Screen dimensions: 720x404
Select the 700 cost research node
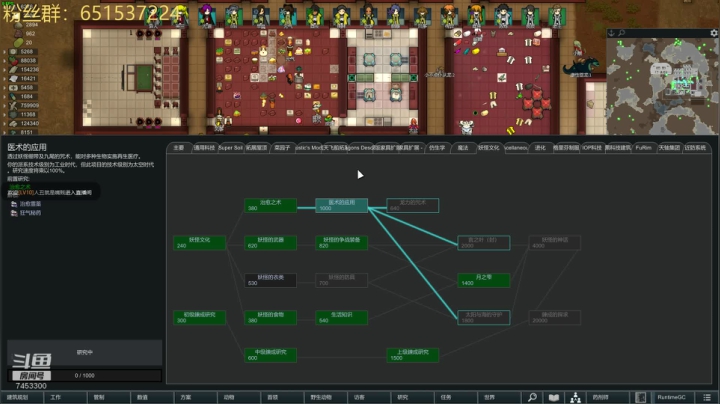point(342,280)
